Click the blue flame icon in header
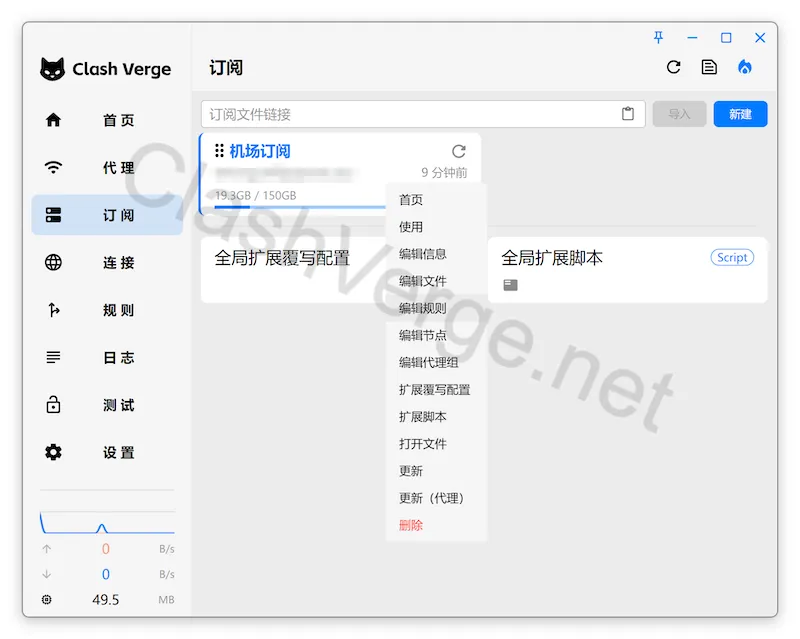This screenshot has height=639, width=800. 745,67
